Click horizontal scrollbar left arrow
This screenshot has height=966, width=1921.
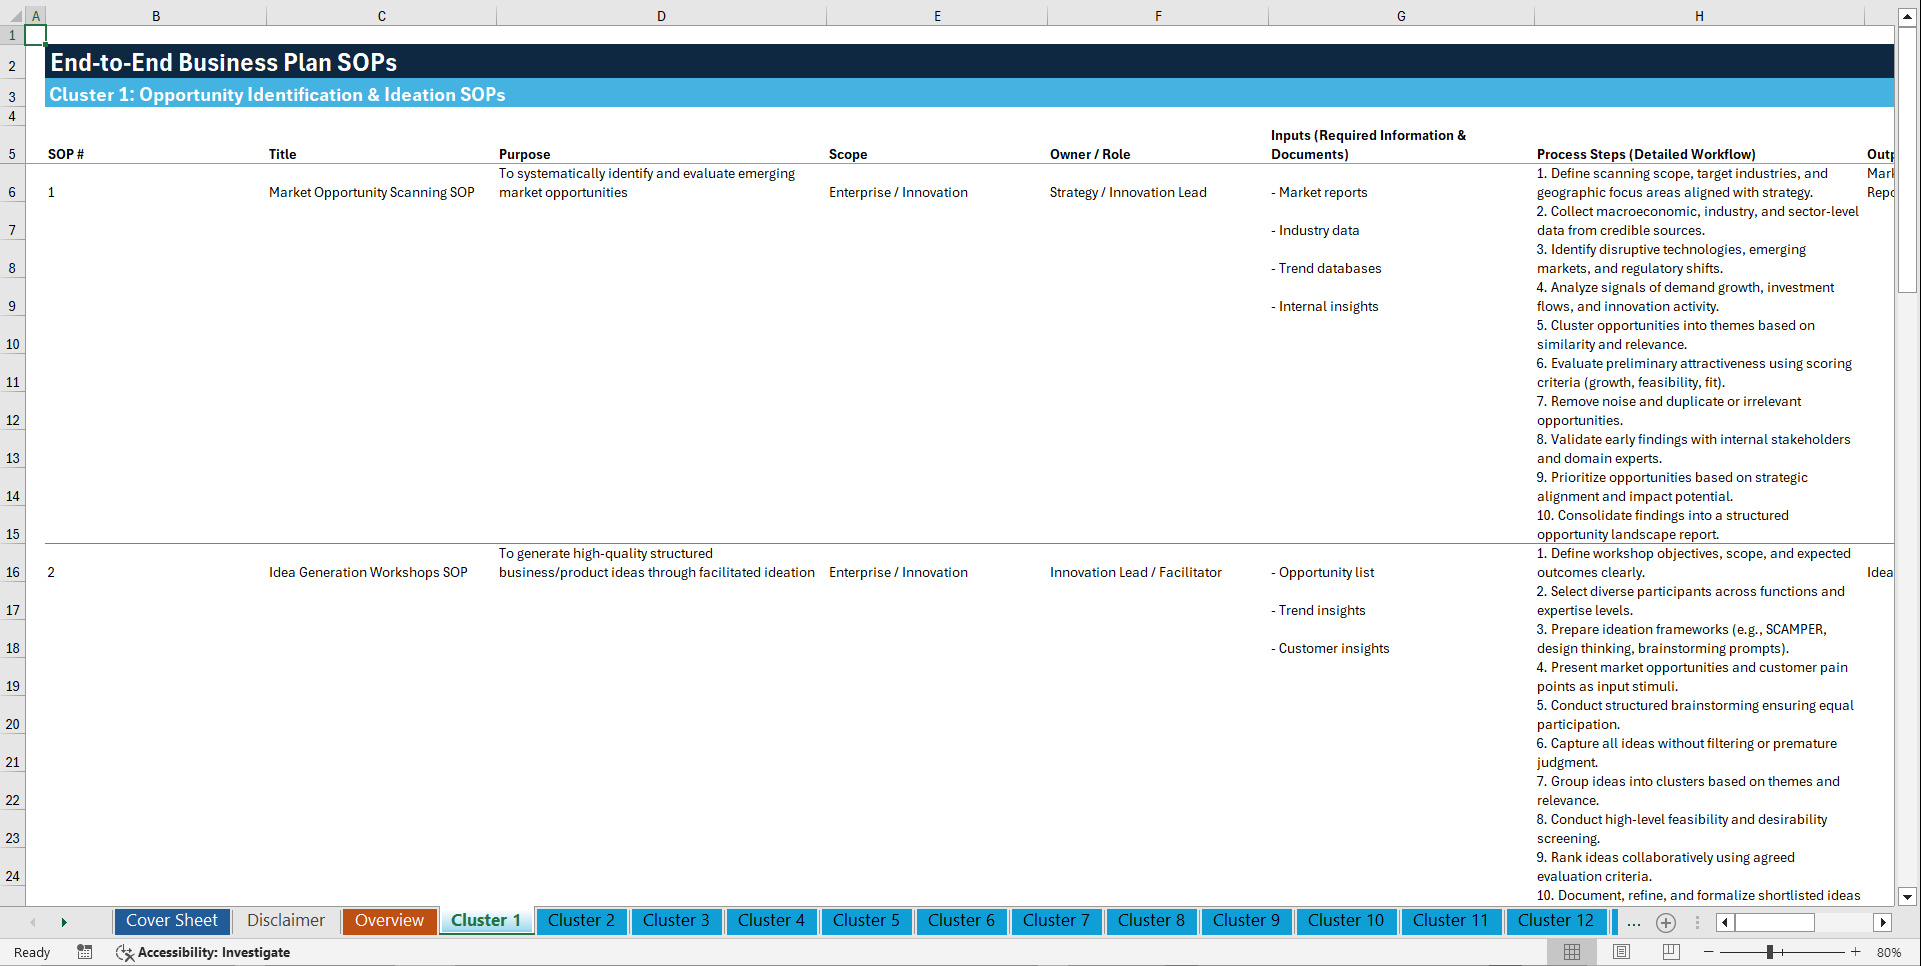(x=1725, y=922)
